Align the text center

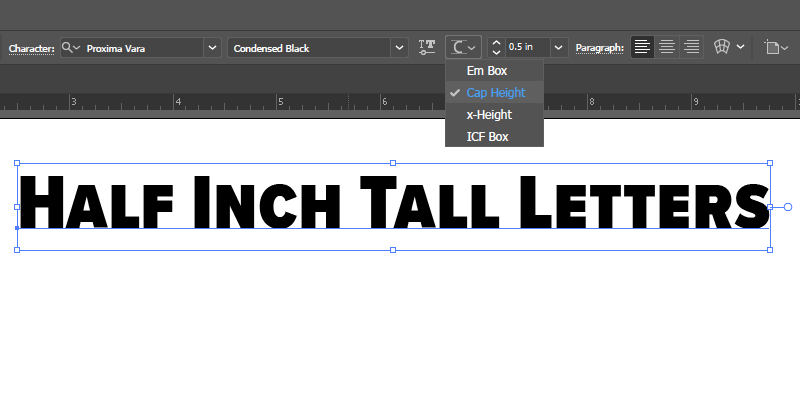coord(667,47)
